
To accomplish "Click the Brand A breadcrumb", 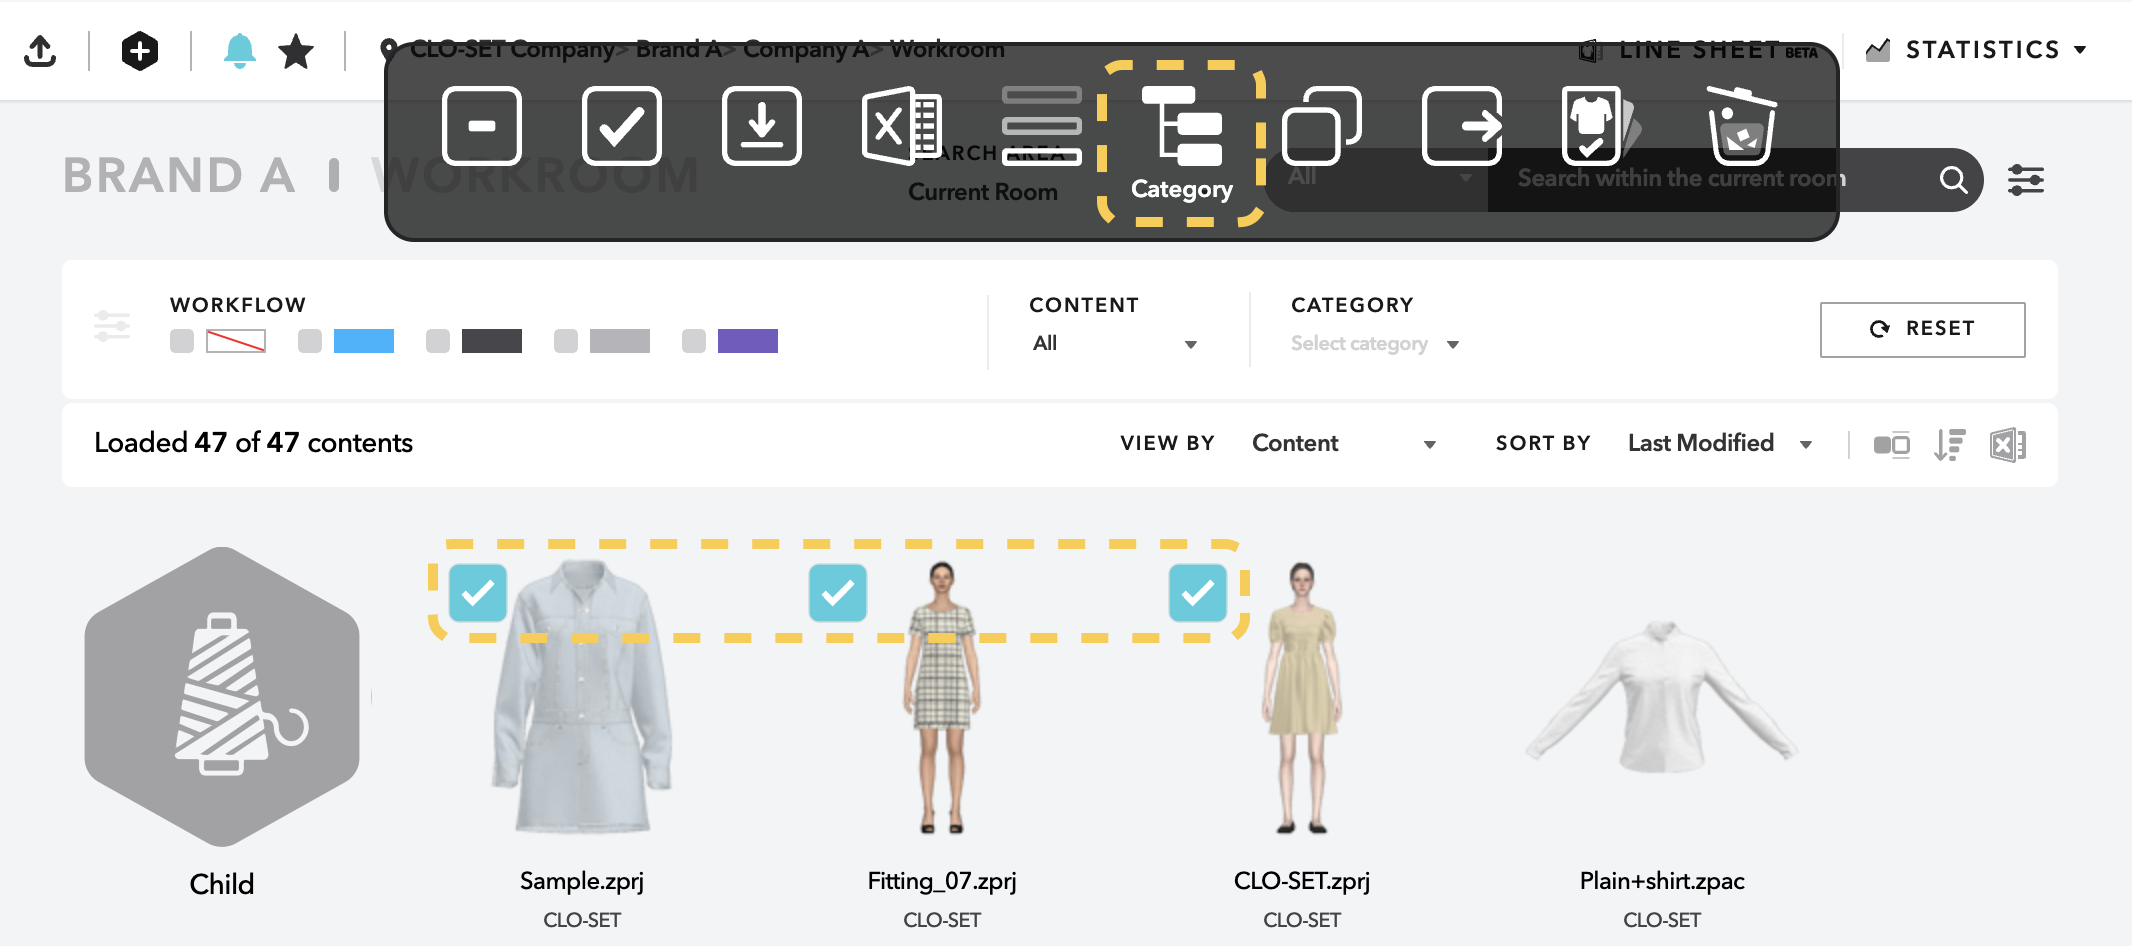I will click(678, 49).
